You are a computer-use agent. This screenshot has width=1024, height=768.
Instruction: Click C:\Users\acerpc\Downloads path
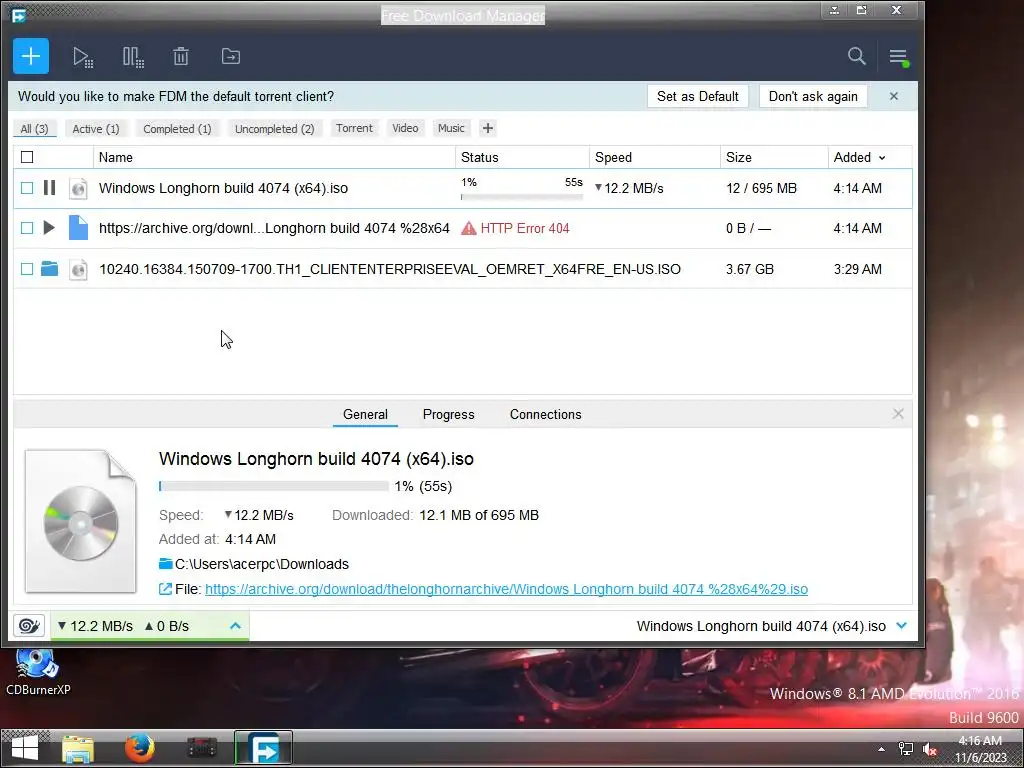262,564
